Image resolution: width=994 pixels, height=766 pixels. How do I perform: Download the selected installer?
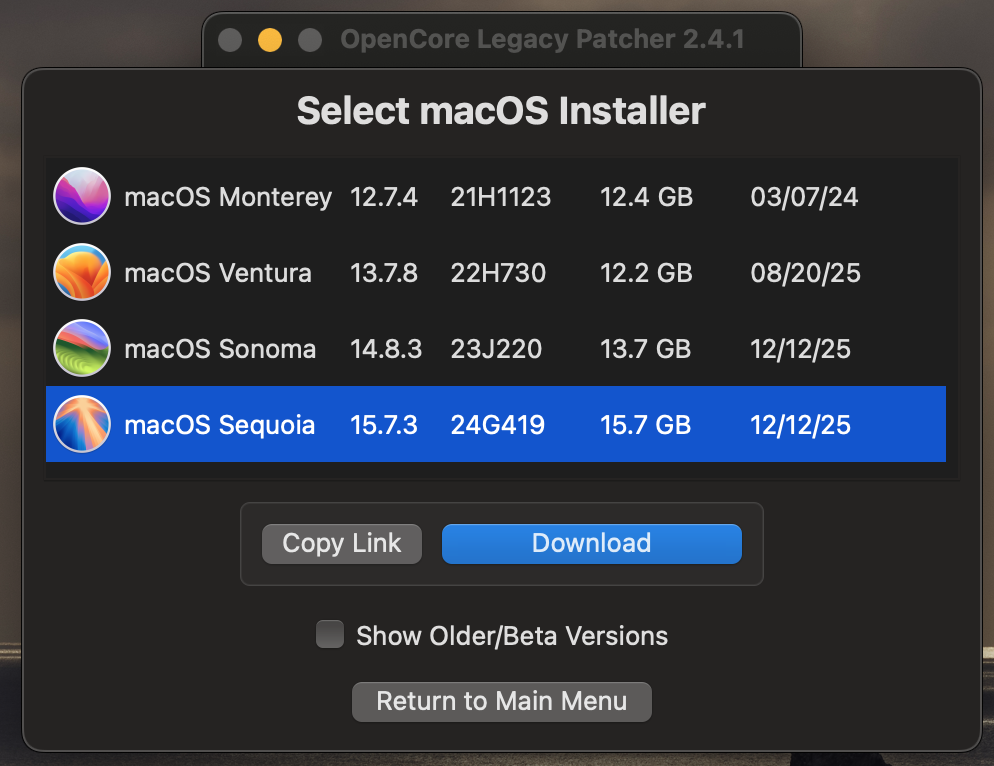pyautogui.click(x=591, y=543)
